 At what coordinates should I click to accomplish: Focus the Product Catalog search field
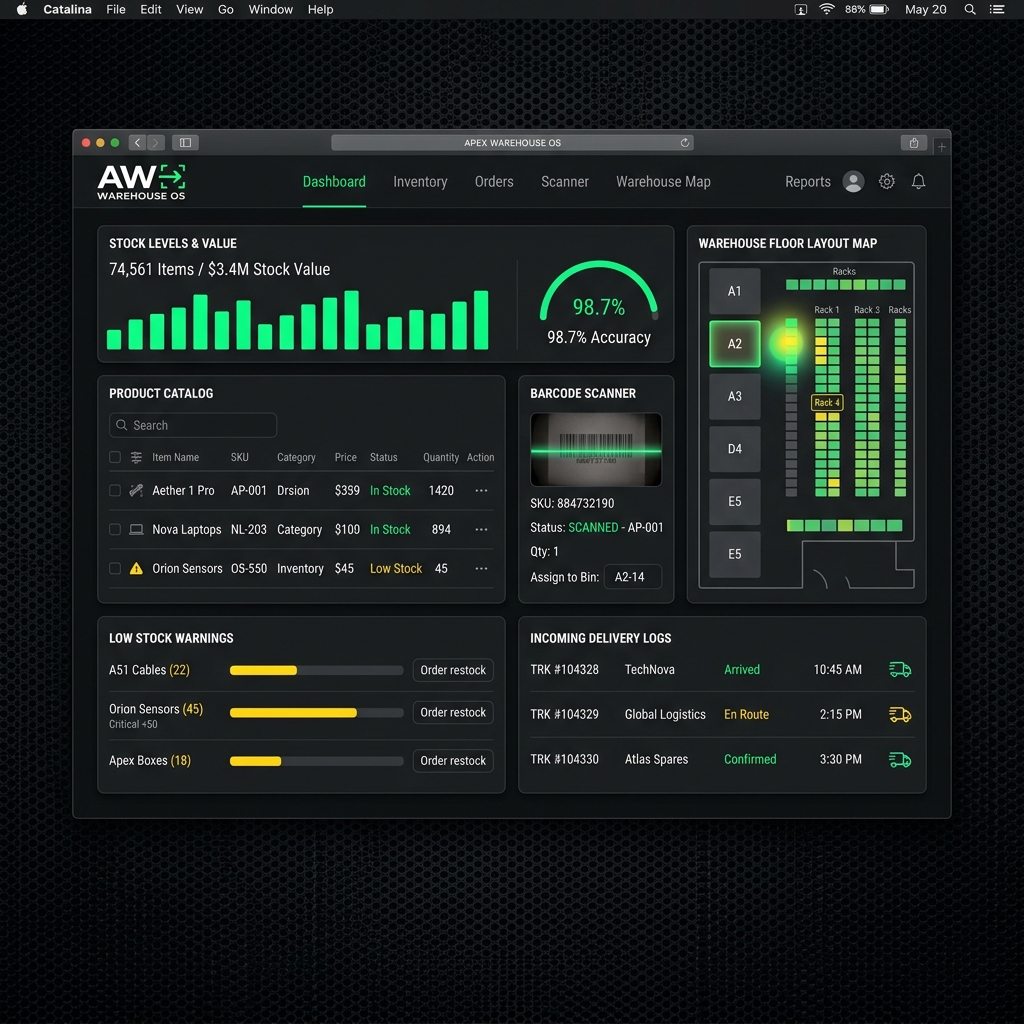click(x=193, y=425)
